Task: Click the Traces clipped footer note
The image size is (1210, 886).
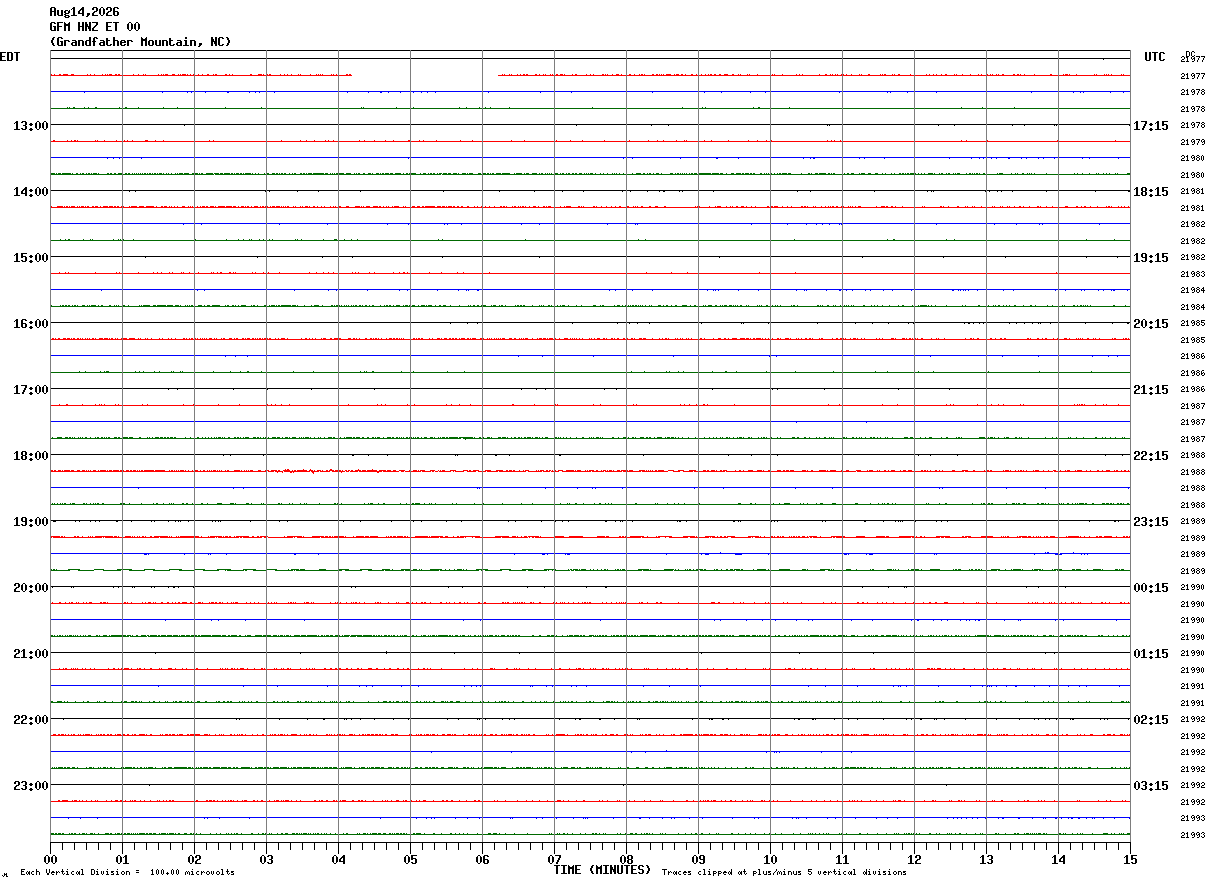Action: [784, 873]
